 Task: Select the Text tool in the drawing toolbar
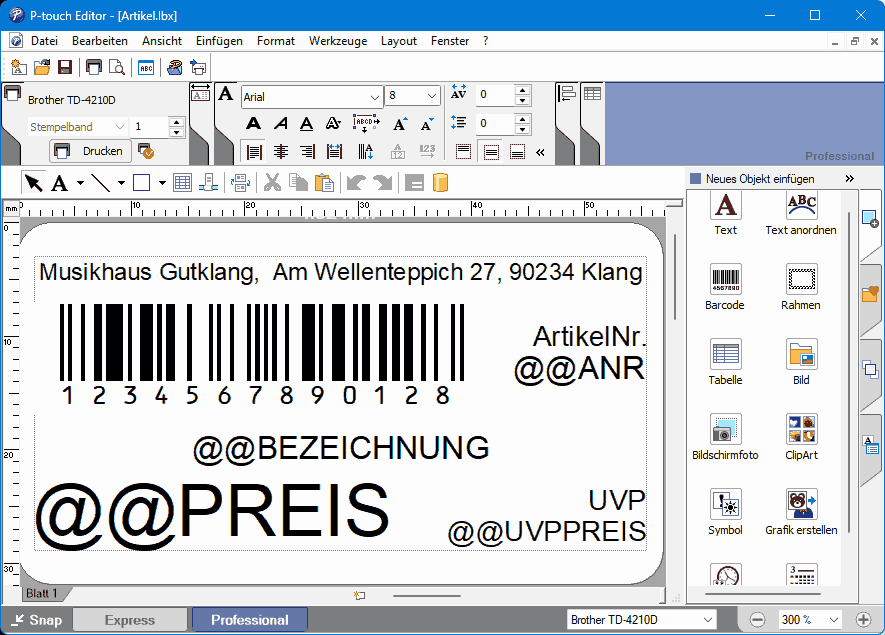59,182
